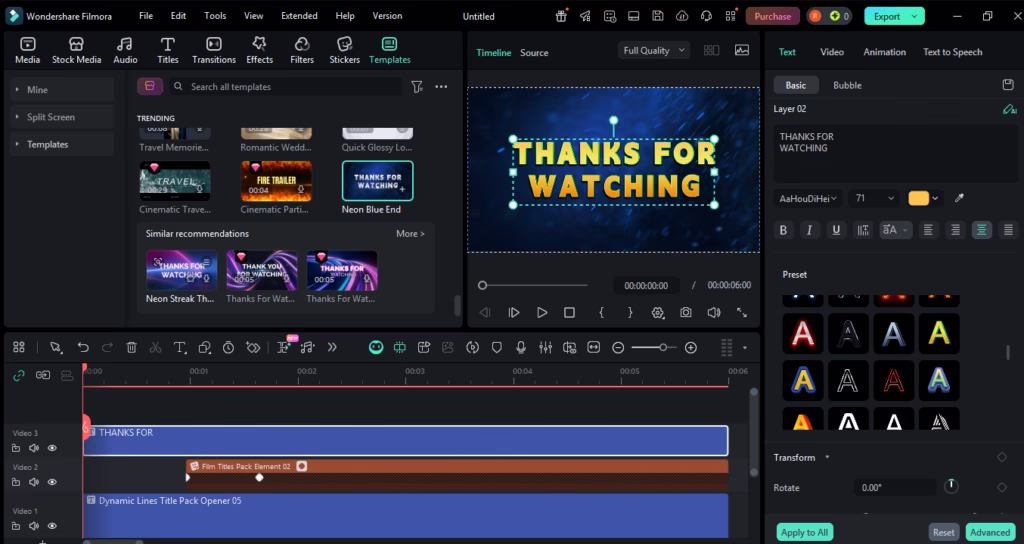Click the eyedropper color picker tool
1024x544 pixels.
click(x=960, y=198)
